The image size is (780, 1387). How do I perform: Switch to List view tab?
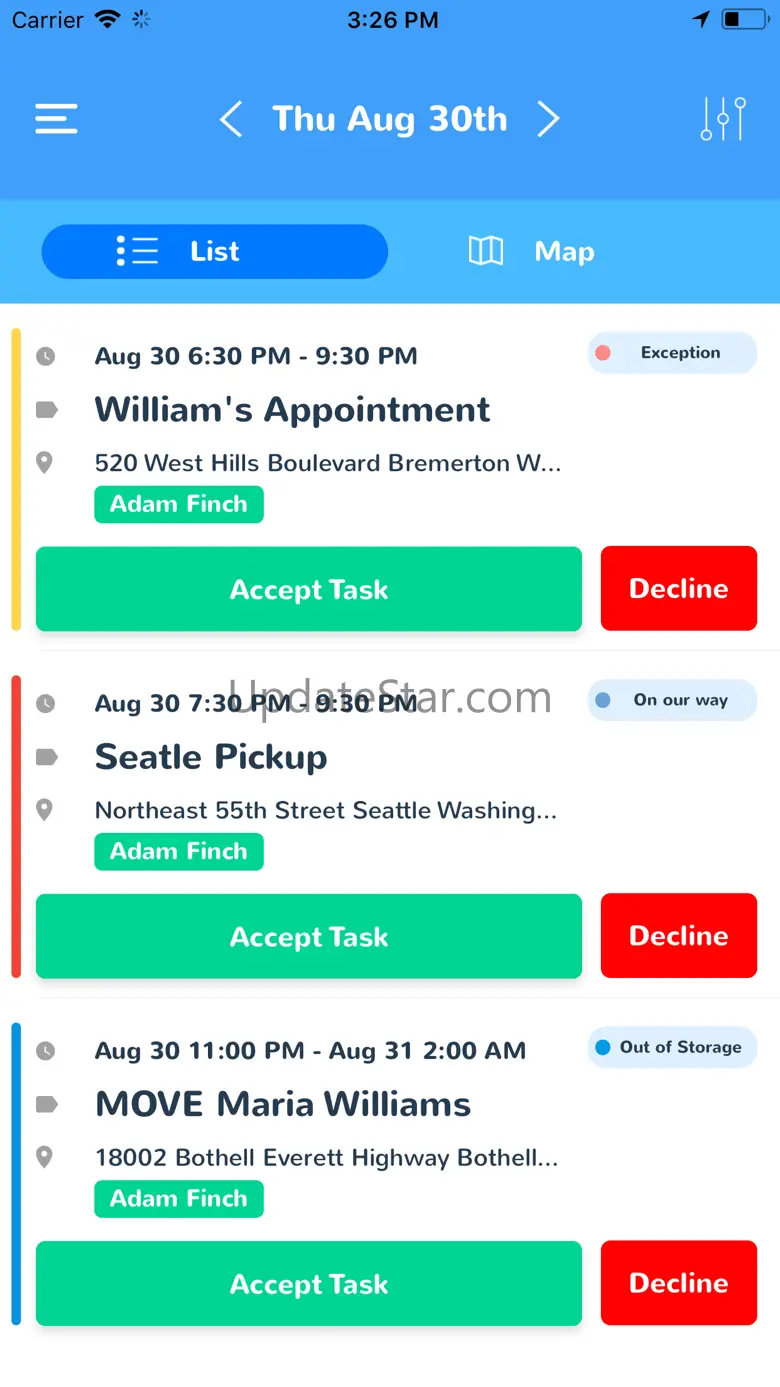pyautogui.click(x=214, y=251)
